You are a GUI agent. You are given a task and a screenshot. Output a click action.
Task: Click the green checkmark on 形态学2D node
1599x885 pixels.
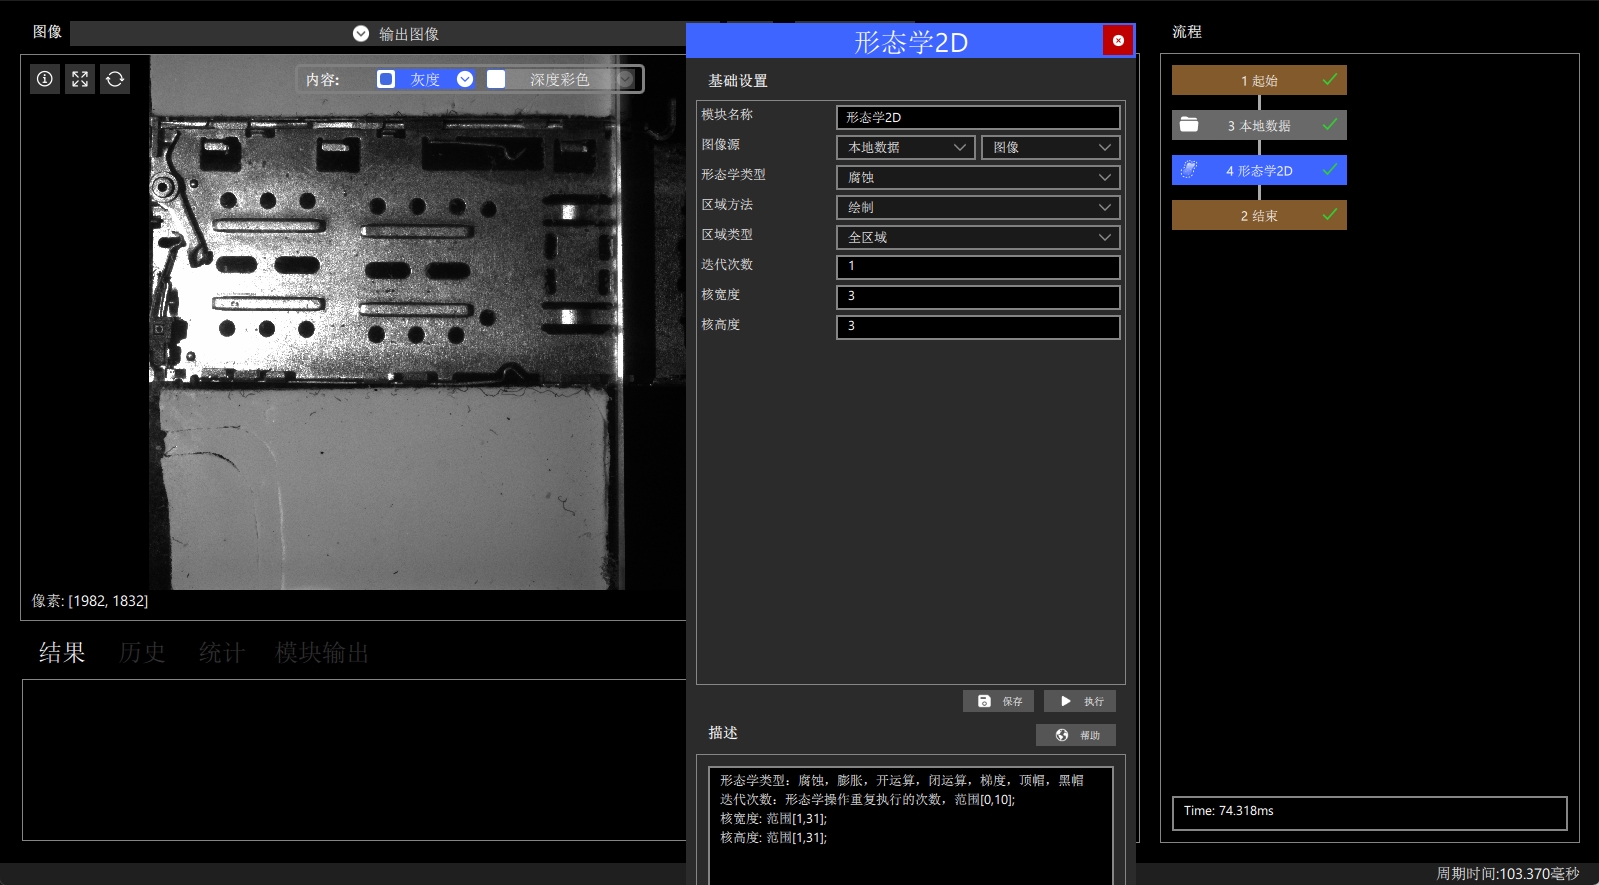coord(1330,169)
